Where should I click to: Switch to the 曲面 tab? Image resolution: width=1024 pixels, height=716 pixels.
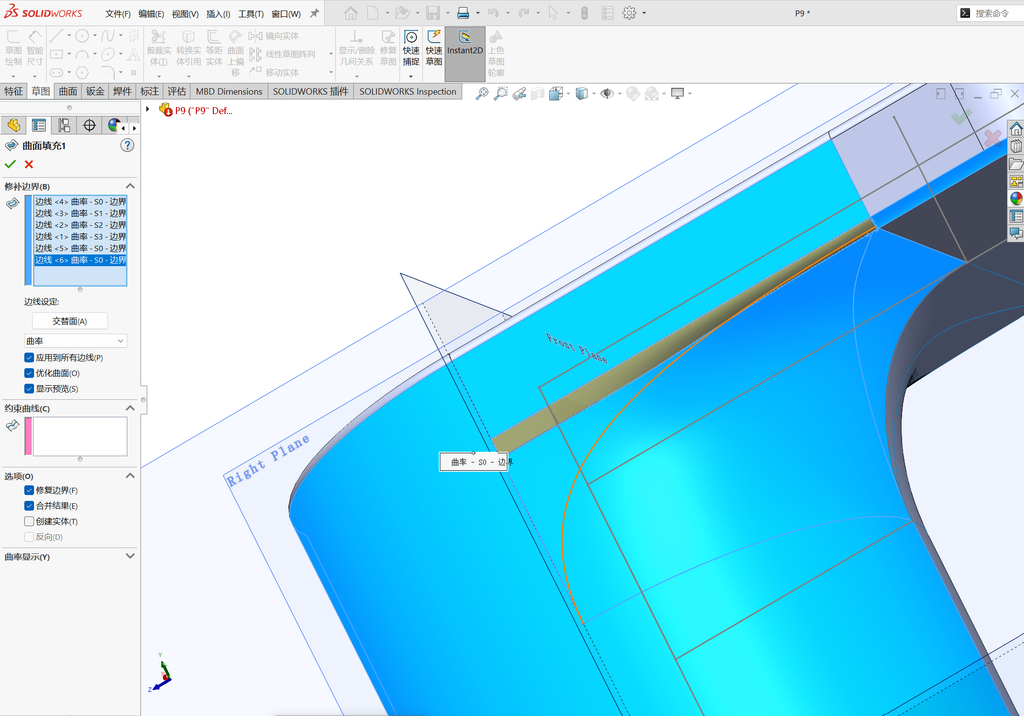pyautogui.click(x=68, y=91)
